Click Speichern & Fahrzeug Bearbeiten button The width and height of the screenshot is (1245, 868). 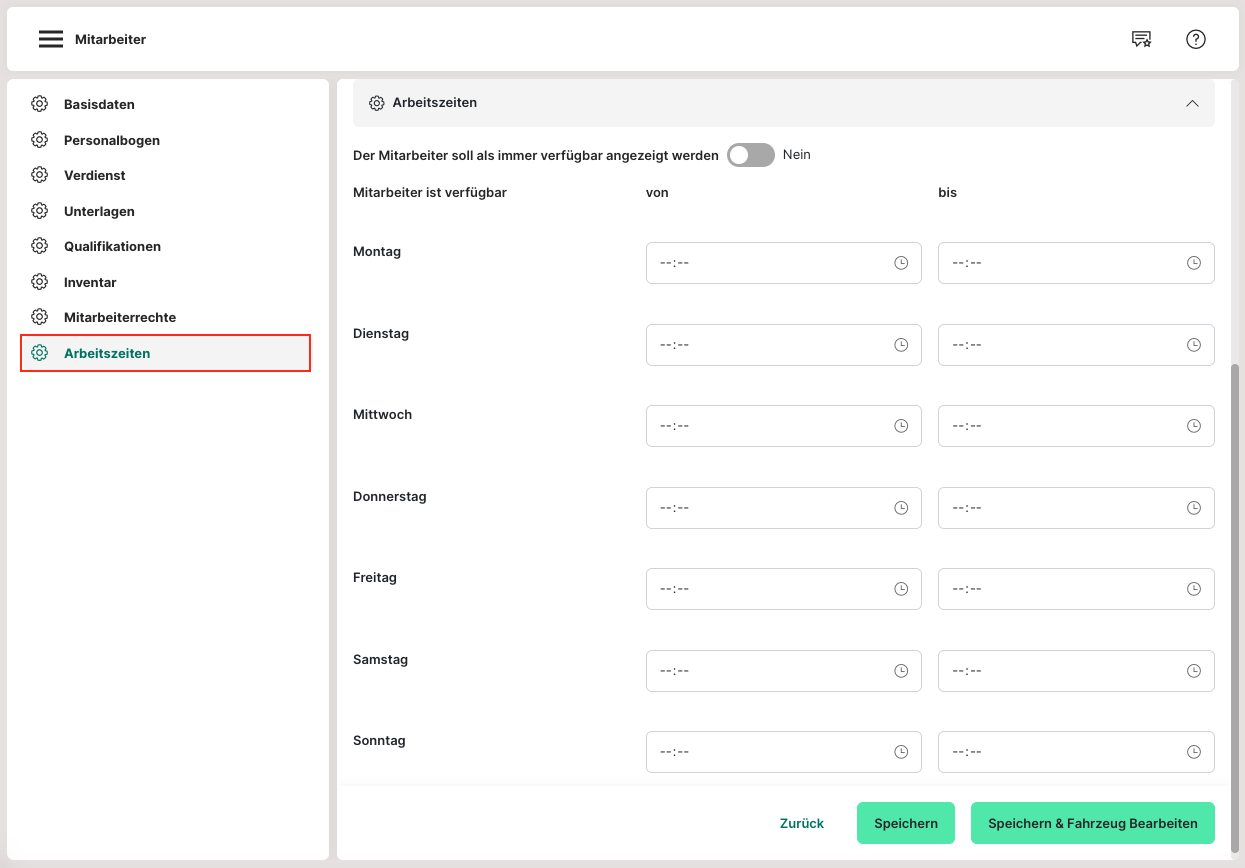pos(1092,823)
